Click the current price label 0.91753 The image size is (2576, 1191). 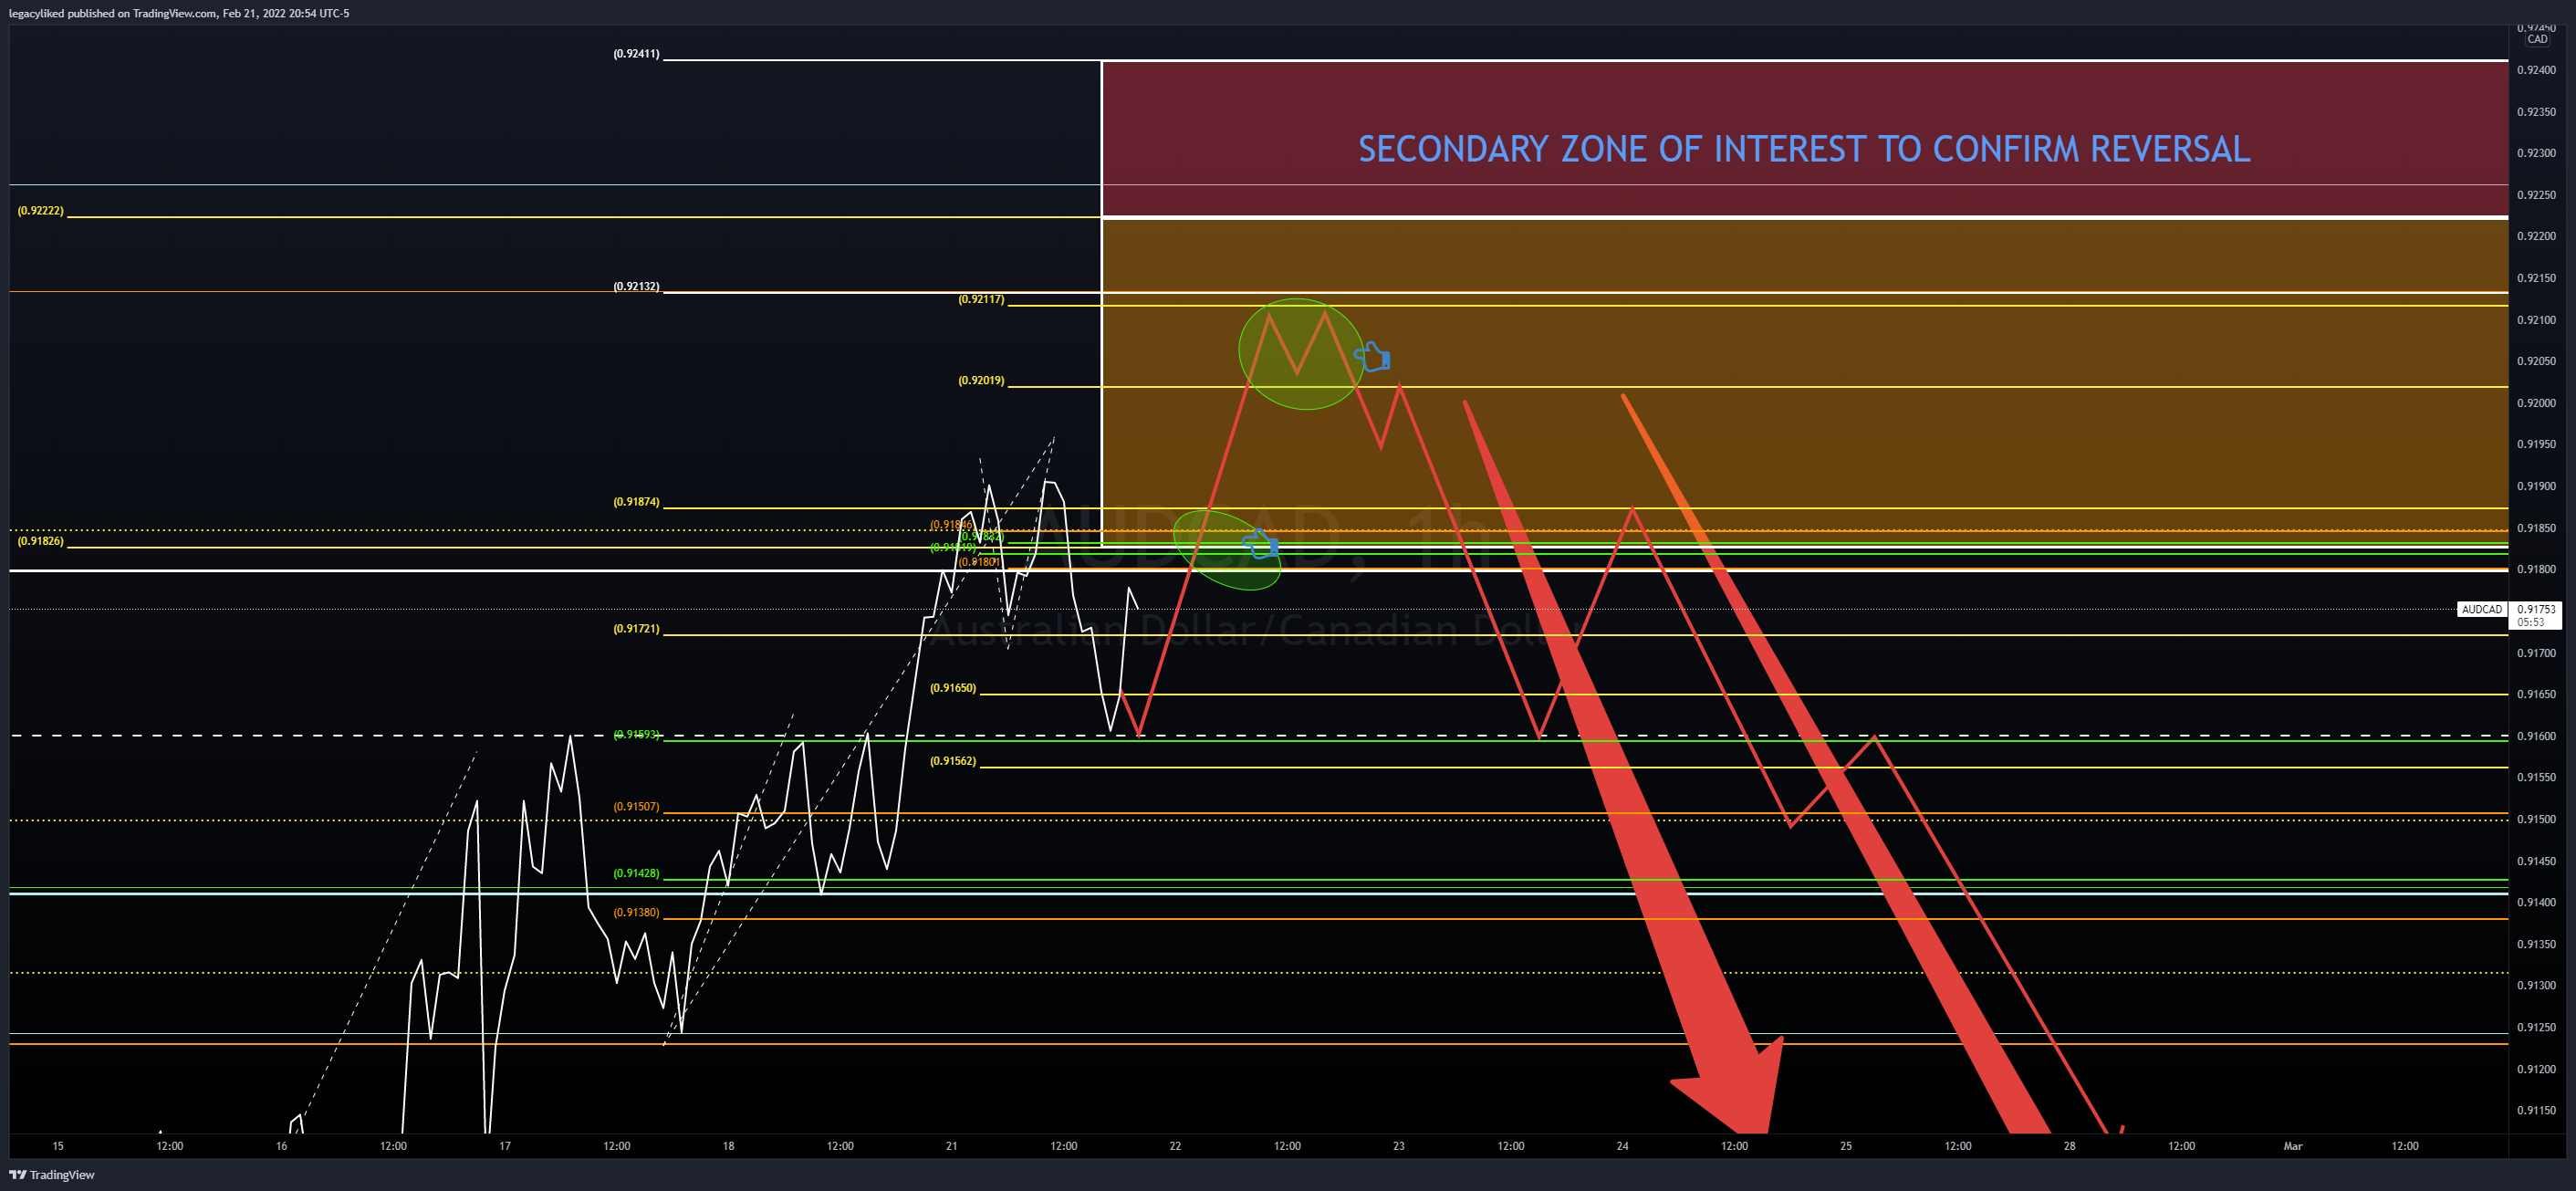pyautogui.click(x=2536, y=609)
